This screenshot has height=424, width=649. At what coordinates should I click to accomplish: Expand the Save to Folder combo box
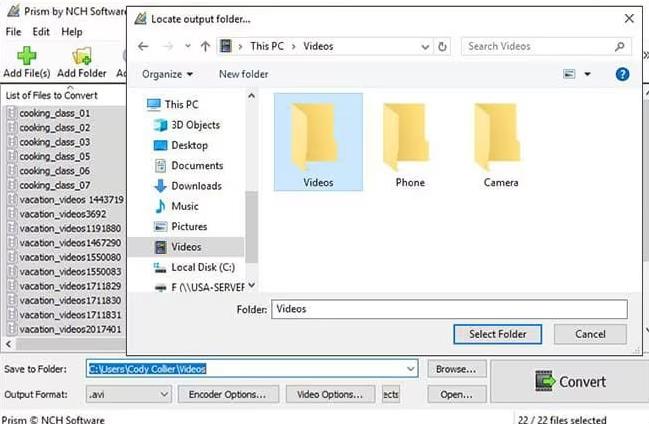(x=411, y=369)
